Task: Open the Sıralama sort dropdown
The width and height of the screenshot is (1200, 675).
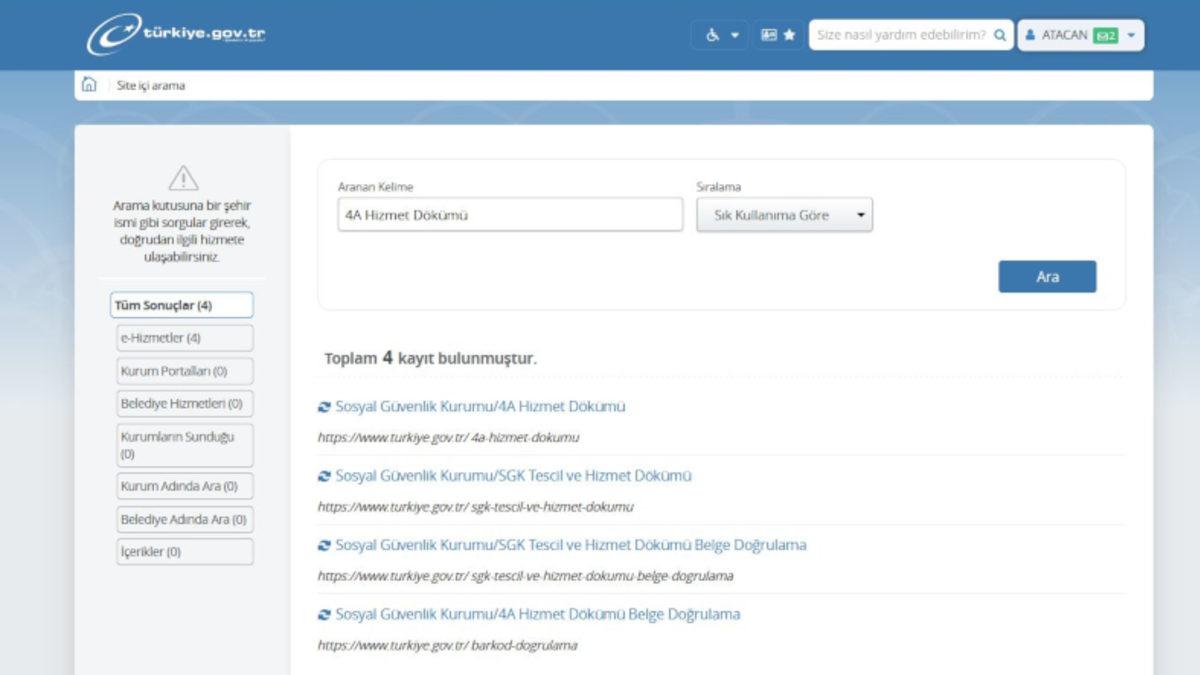Action: pyautogui.click(x=784, y=215)
